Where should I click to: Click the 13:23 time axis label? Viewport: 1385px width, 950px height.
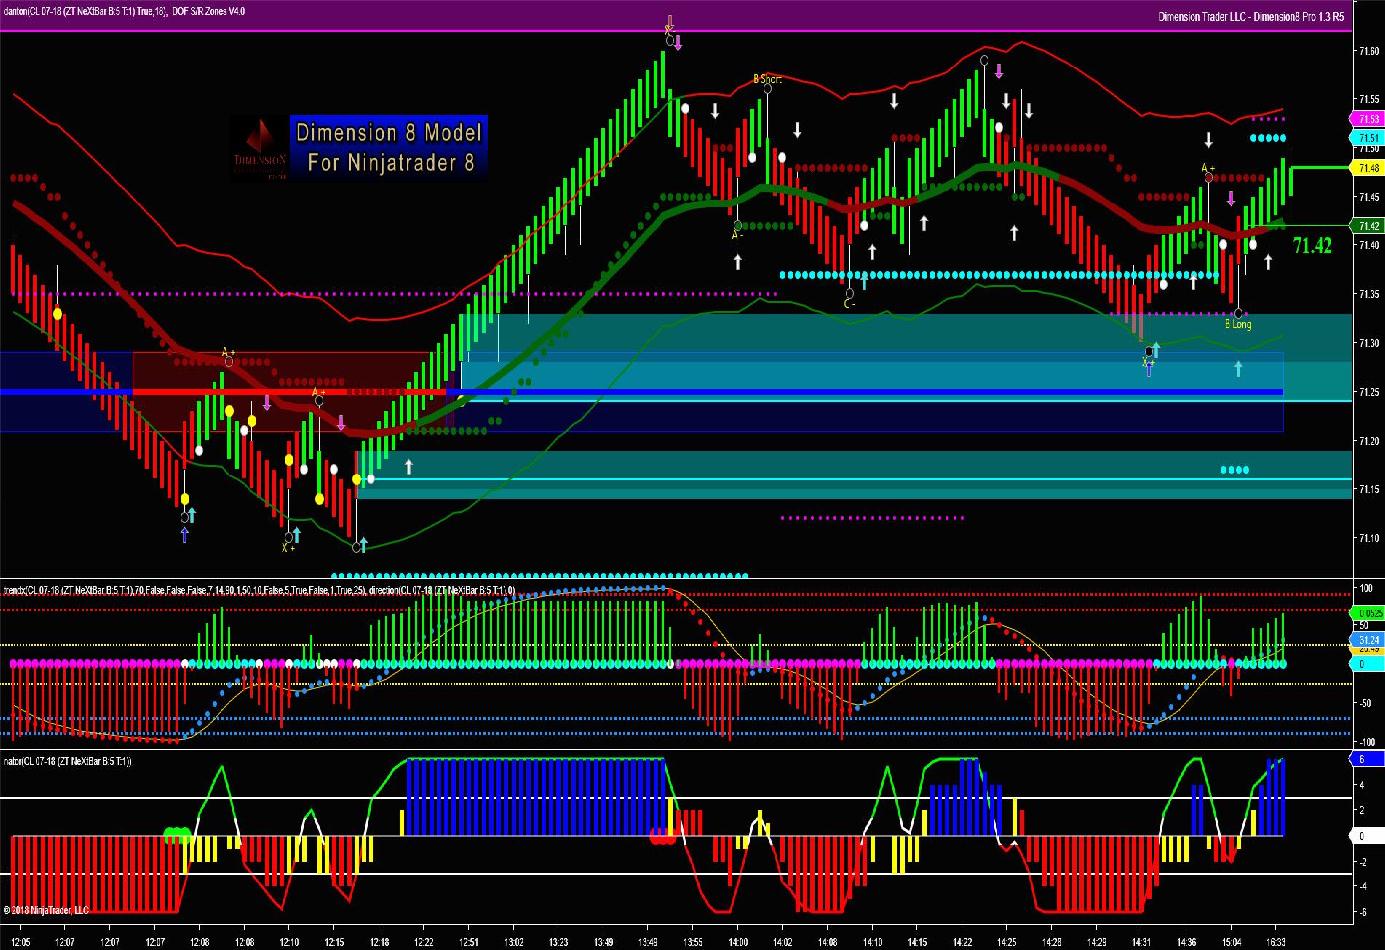point(559,942)
